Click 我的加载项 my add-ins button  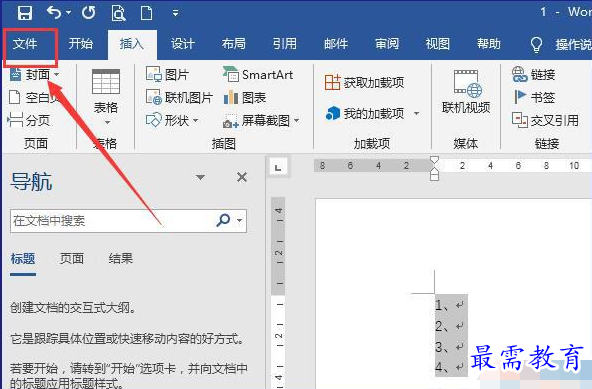[x=365, y=113]
